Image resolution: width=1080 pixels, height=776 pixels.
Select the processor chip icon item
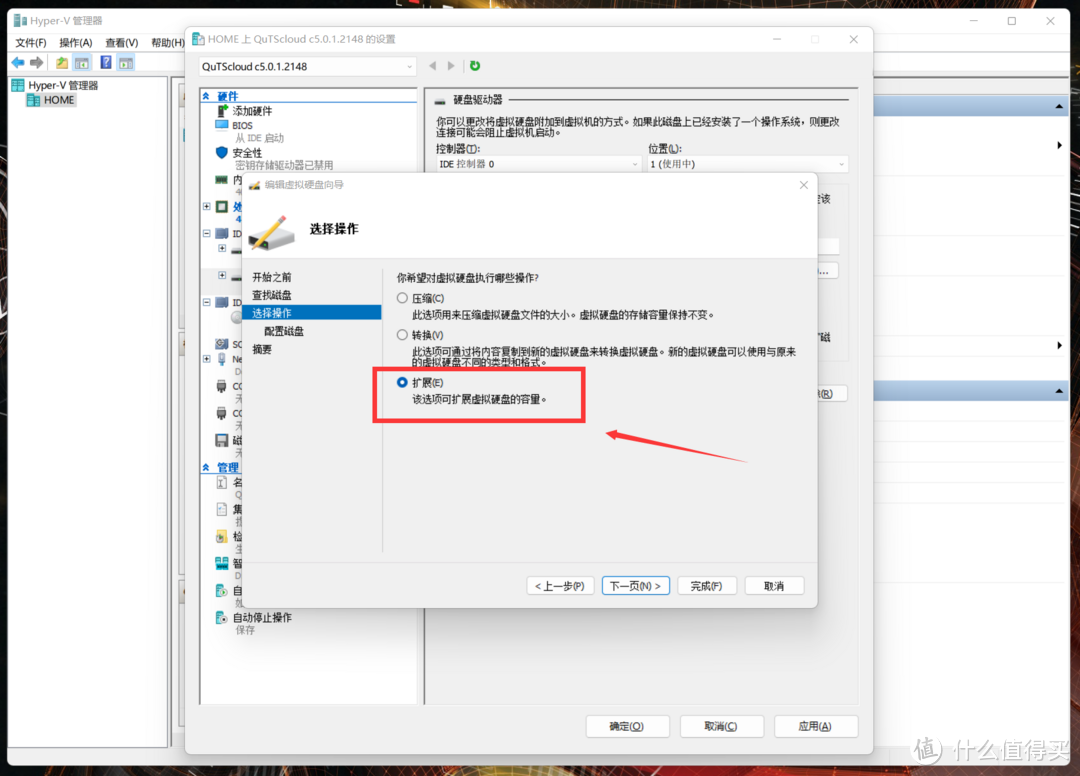coord(222,207)
